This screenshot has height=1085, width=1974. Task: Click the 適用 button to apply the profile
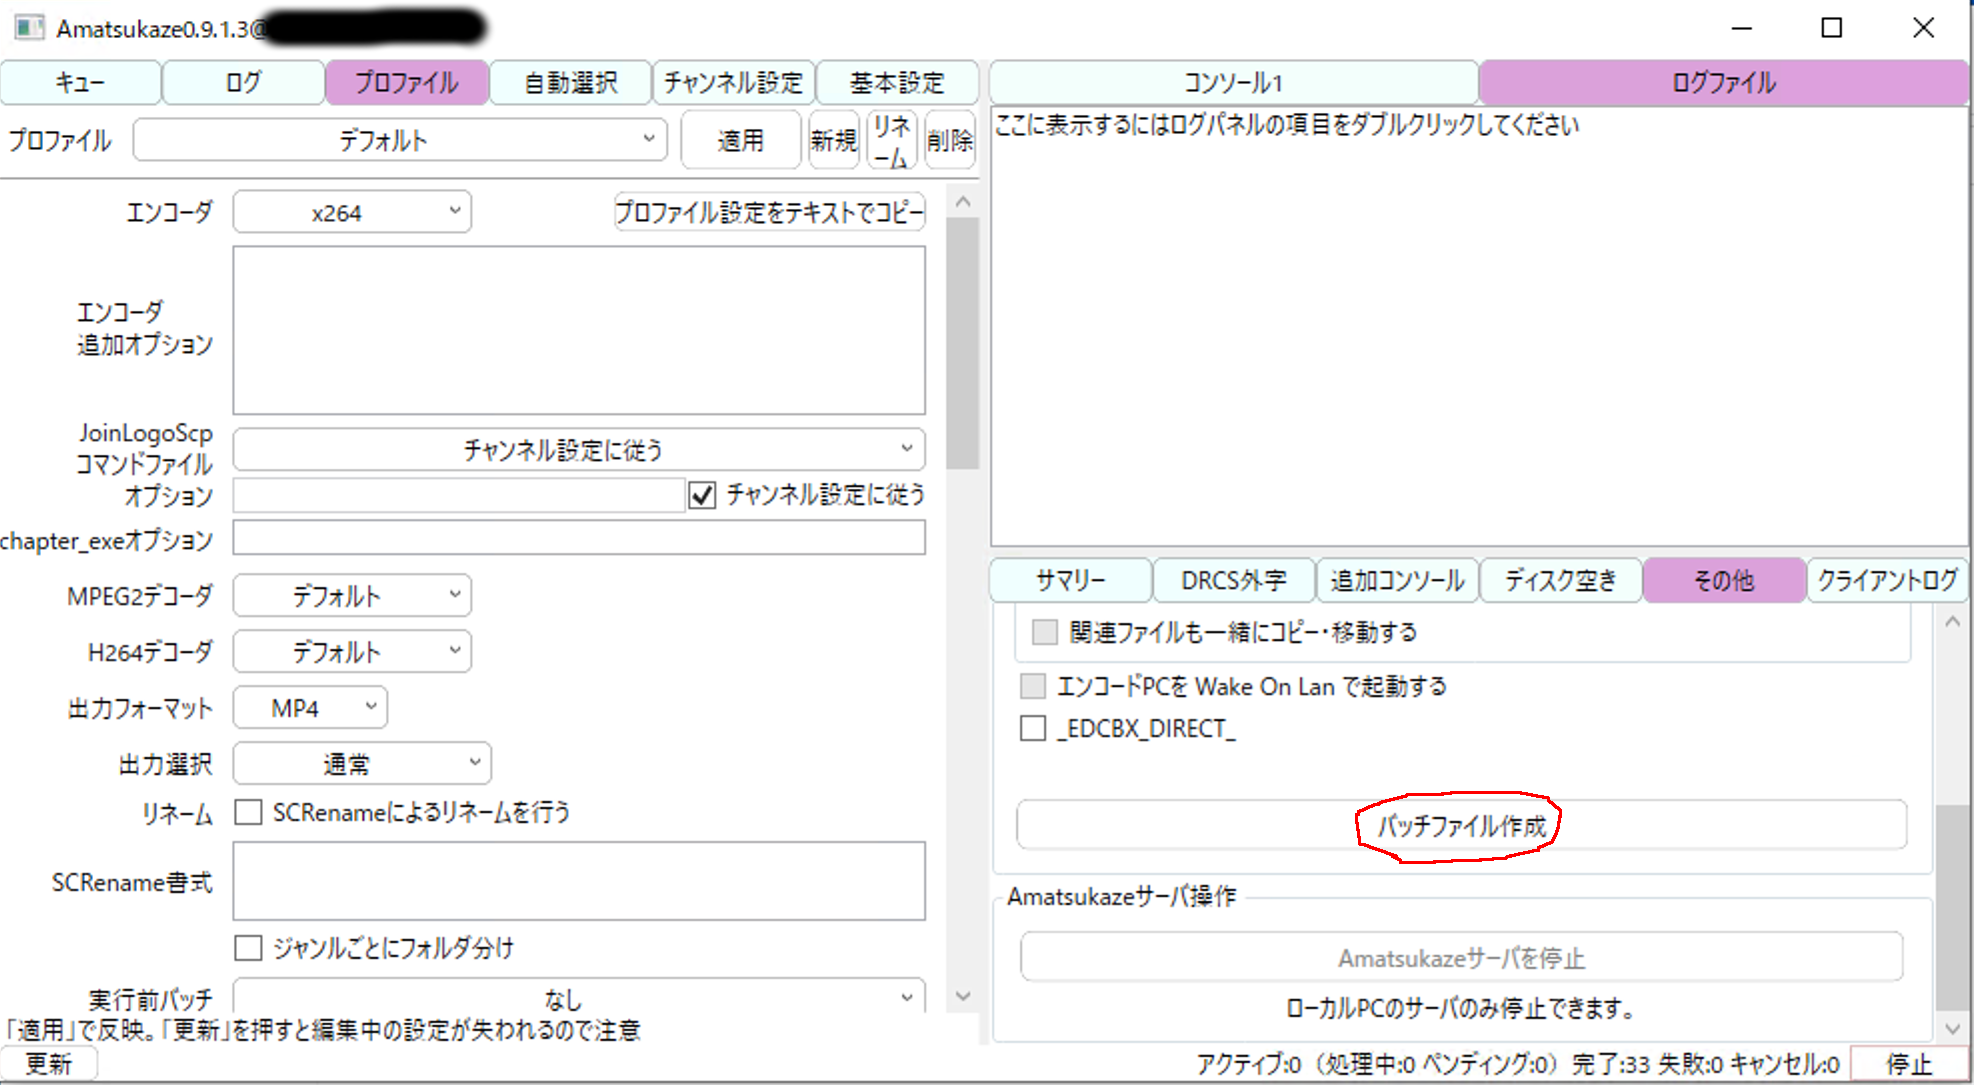coord(740,140)
